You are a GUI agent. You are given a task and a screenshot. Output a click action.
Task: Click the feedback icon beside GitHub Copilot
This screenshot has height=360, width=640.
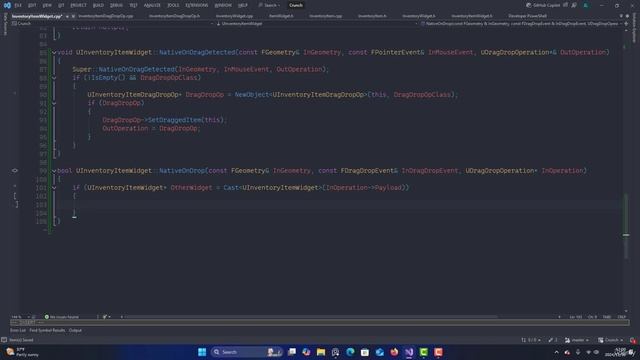point(574,5)
